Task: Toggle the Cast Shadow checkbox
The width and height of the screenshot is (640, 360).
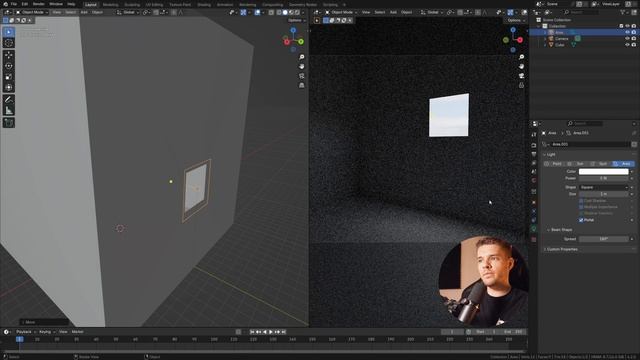Action: (581, 201)
